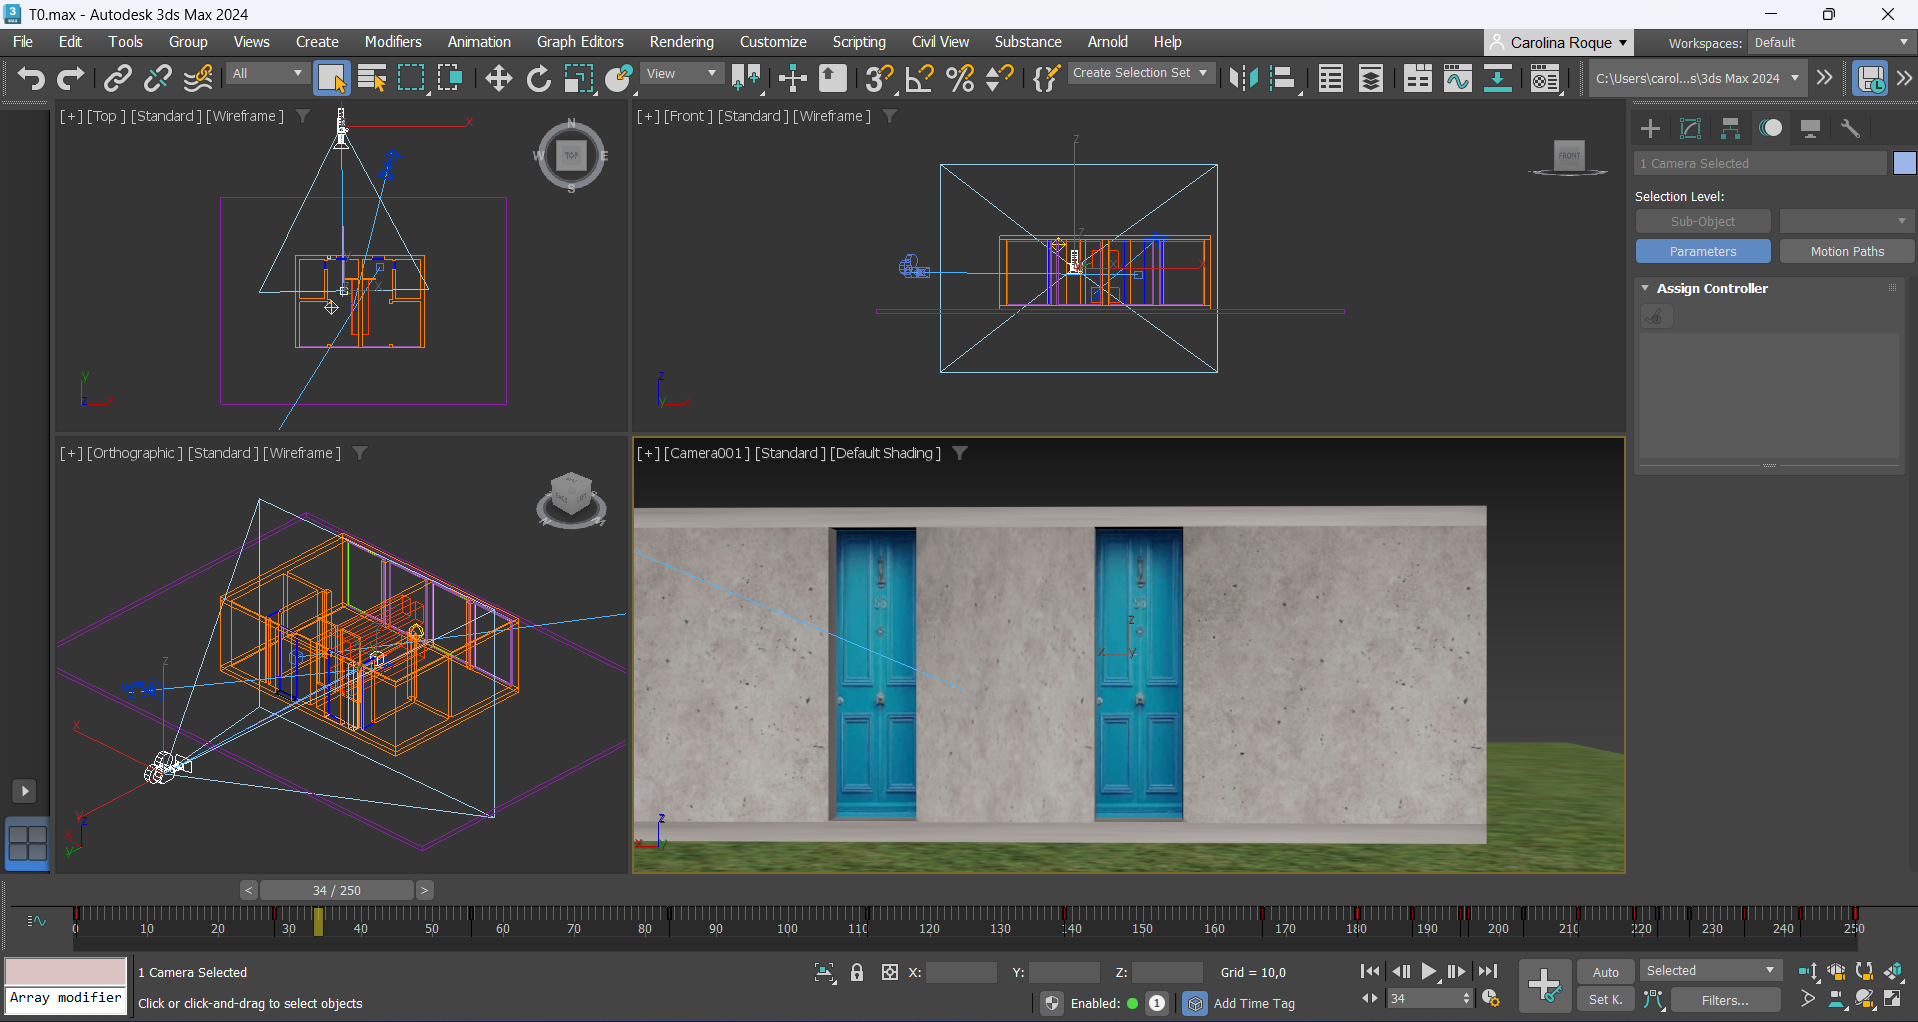
Task: Expand Create Selection Set dropdown
Action: (x=1203, y=73)
